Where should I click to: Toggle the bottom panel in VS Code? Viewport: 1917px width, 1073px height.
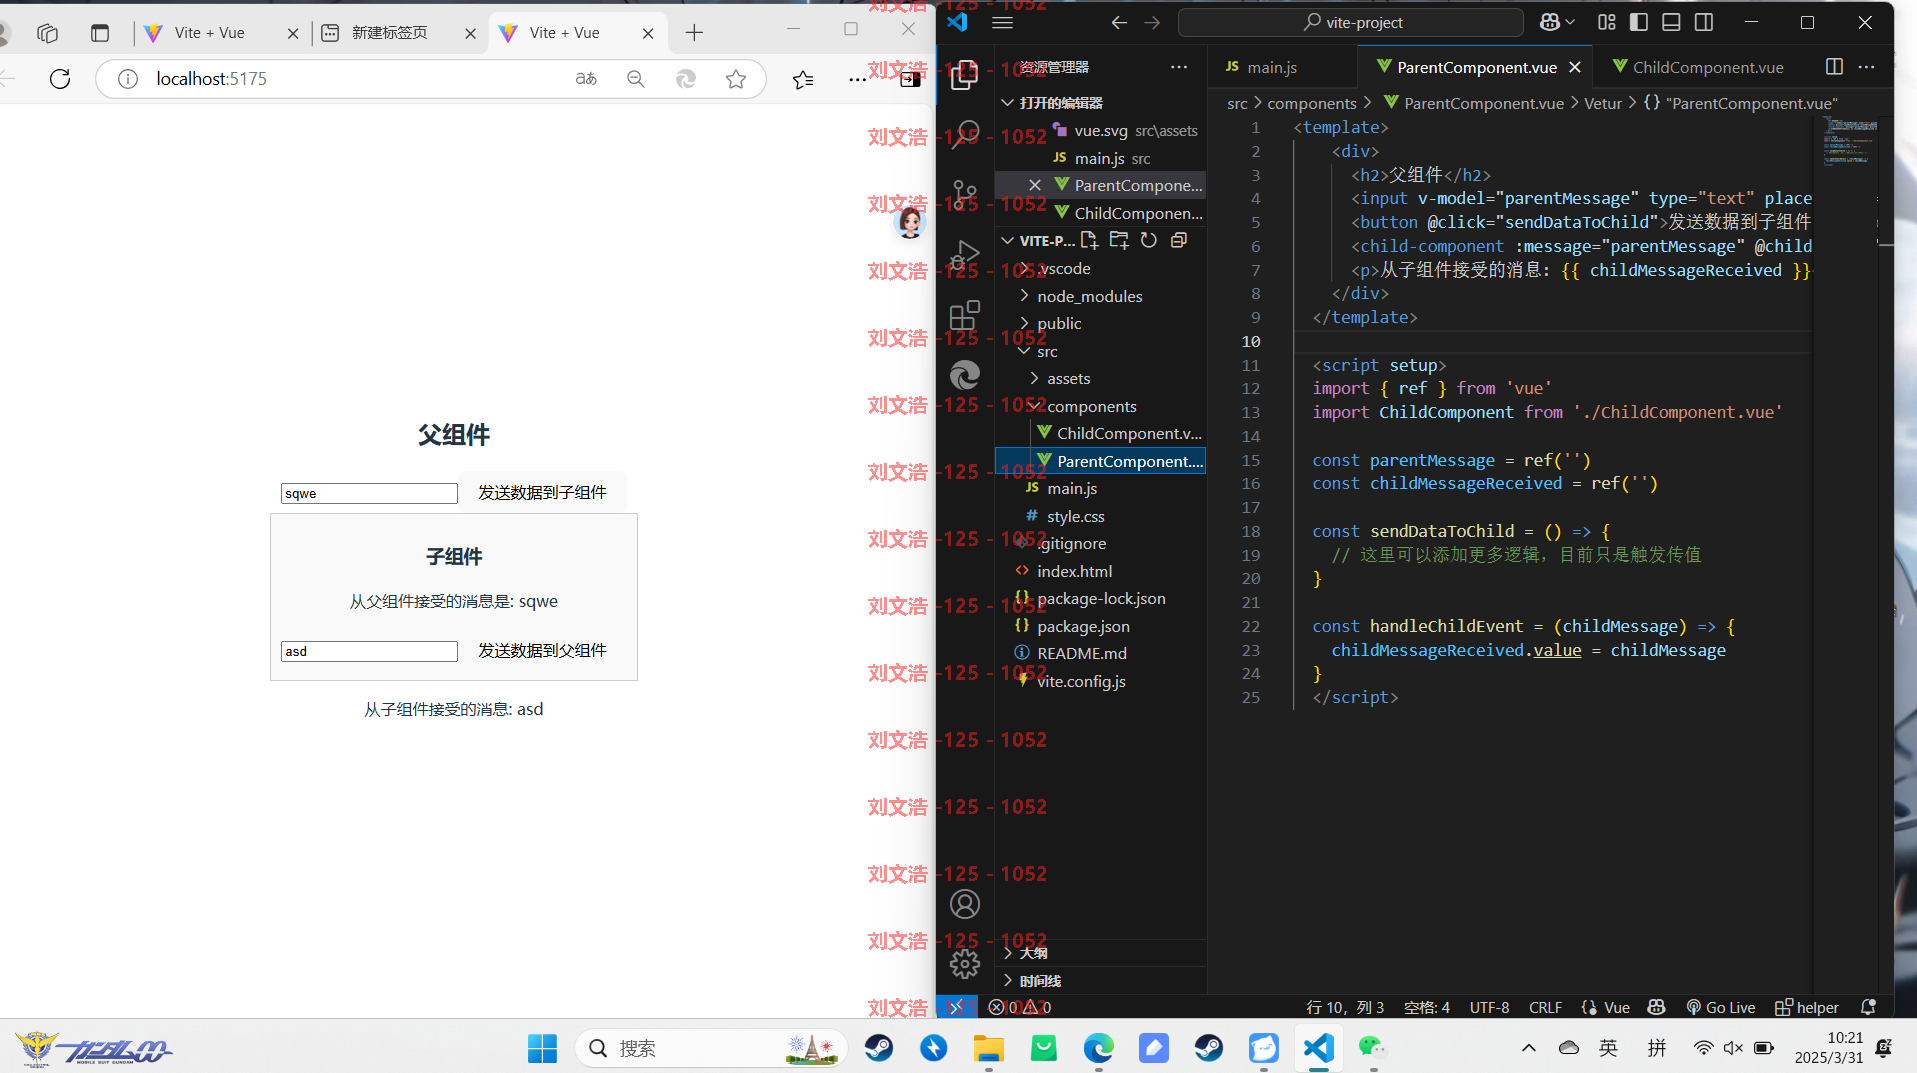(x=1671, y=22)
